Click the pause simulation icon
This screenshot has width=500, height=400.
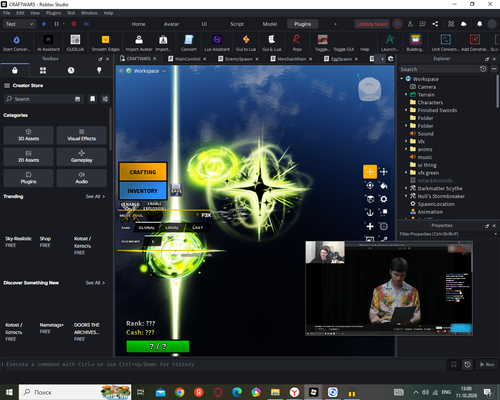tap(56, 24)
